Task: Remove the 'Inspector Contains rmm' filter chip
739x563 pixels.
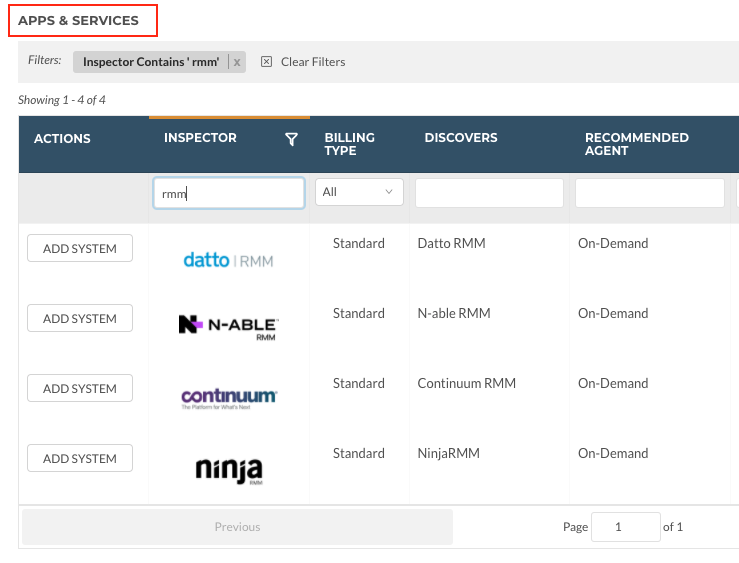Action: pyautogui.click(x=237, y=62)
